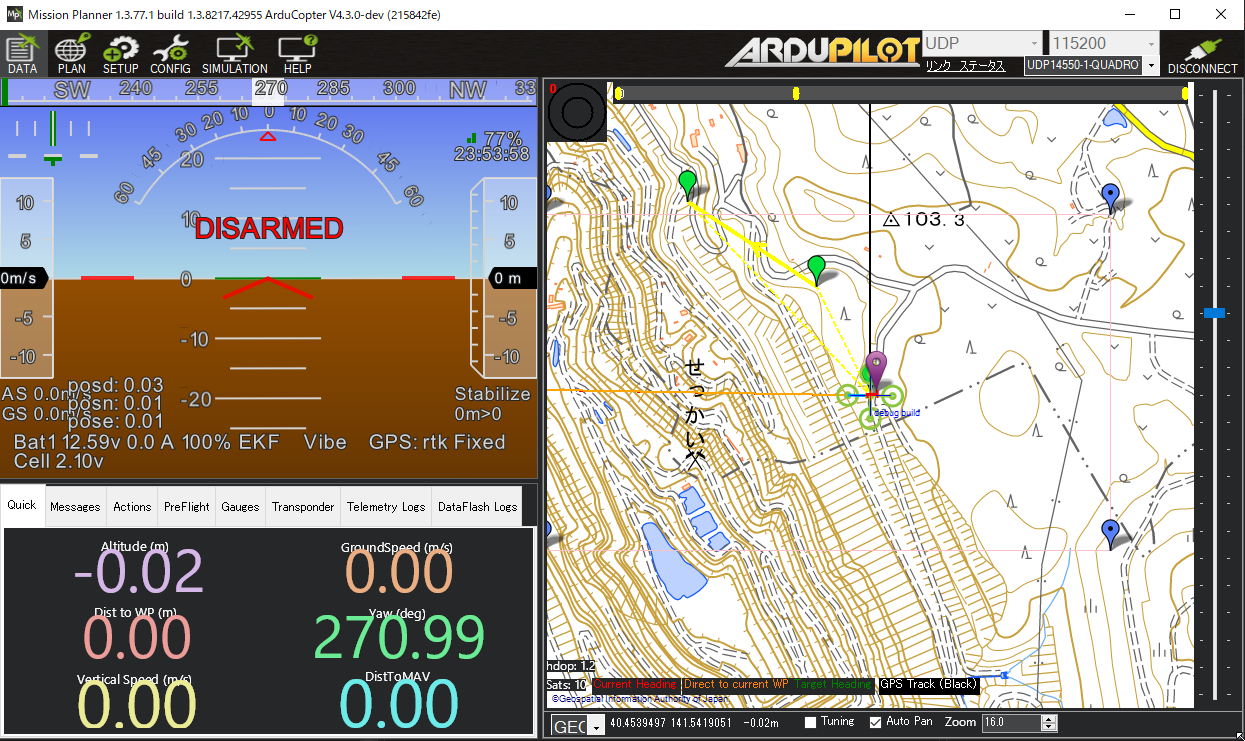Click the Yaw (deg) quick value 270.99
Image resolution: width=1245 pixels, height=741 pixels.
[x=399, y=637]
